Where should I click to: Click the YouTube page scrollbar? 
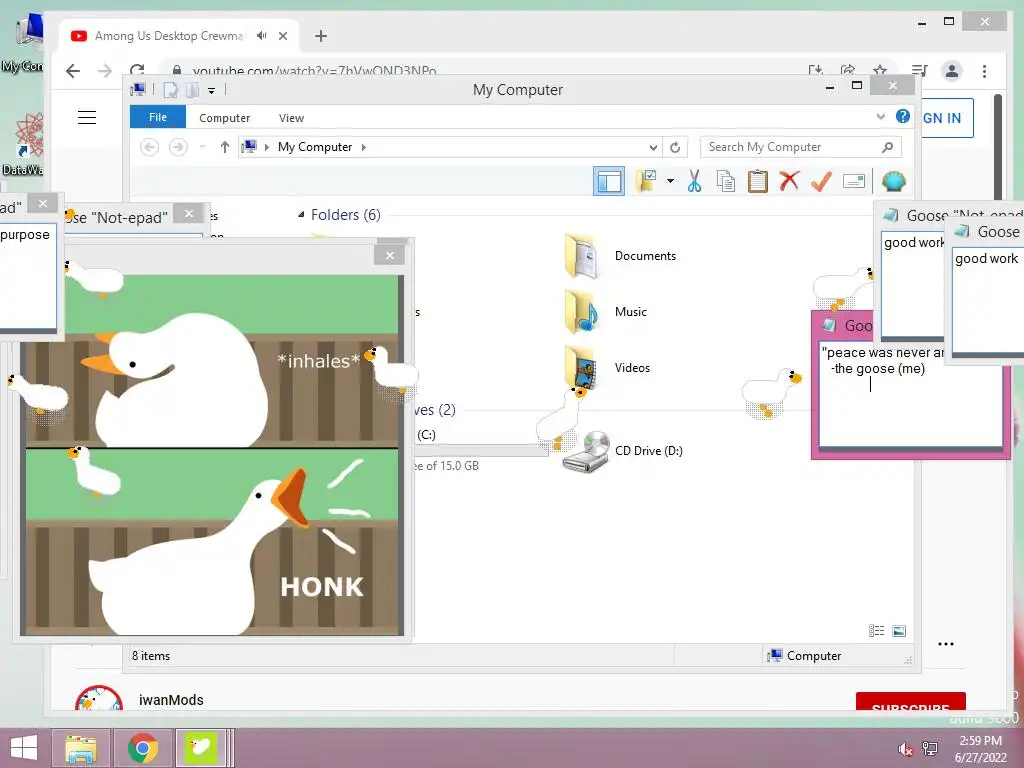998,147
